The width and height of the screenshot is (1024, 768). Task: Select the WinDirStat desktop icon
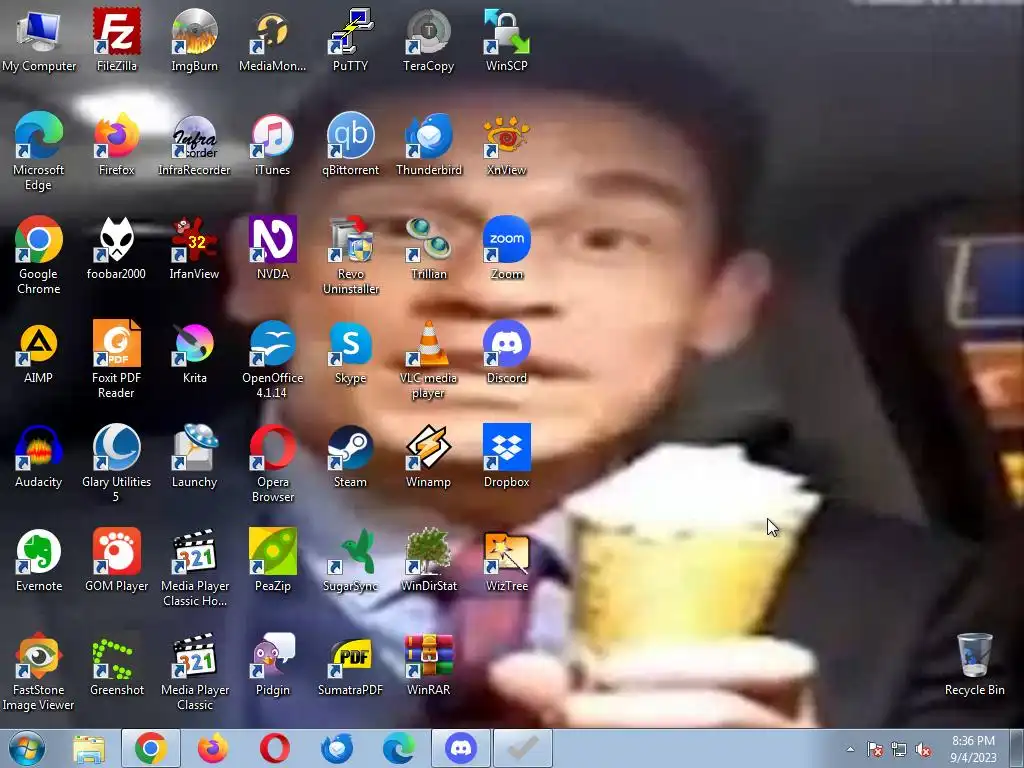click(428, 560)
